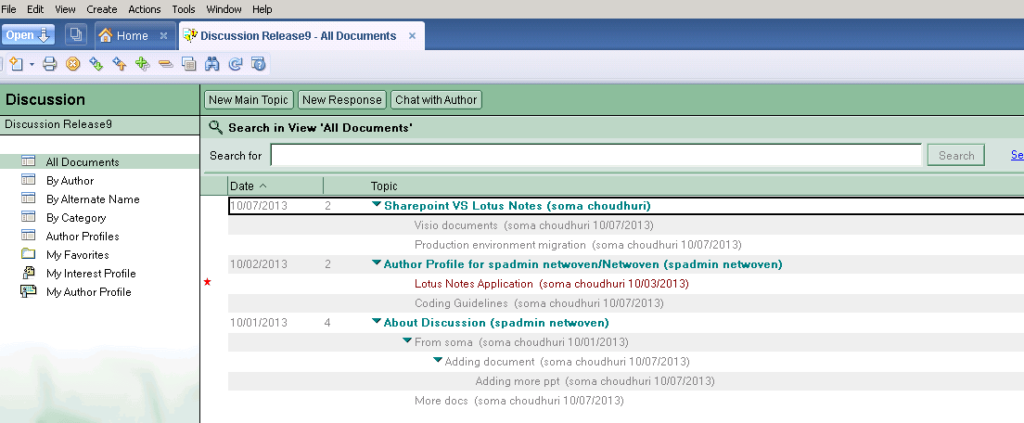Click the Chat with Author button

click(x=436, y=100)
